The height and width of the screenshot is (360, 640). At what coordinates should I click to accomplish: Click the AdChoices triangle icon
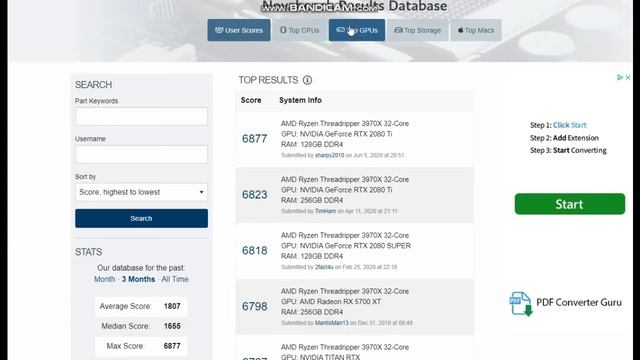(x=620, y=77)
